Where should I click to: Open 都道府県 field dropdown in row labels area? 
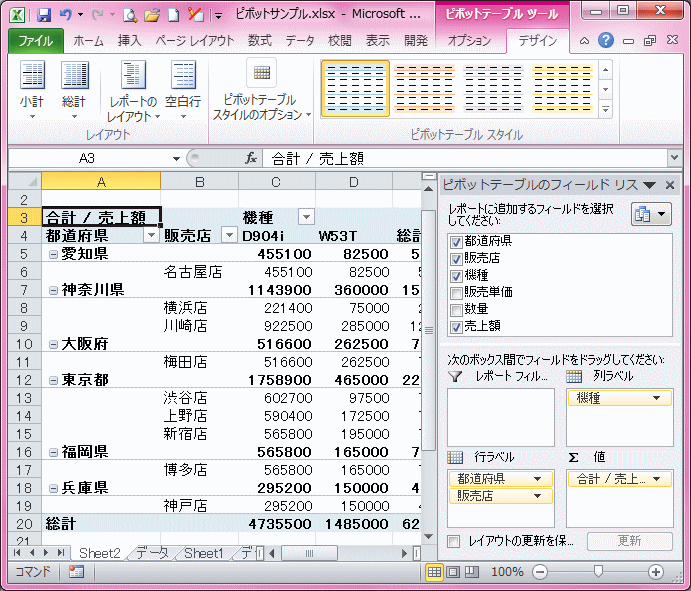point(537,479)
